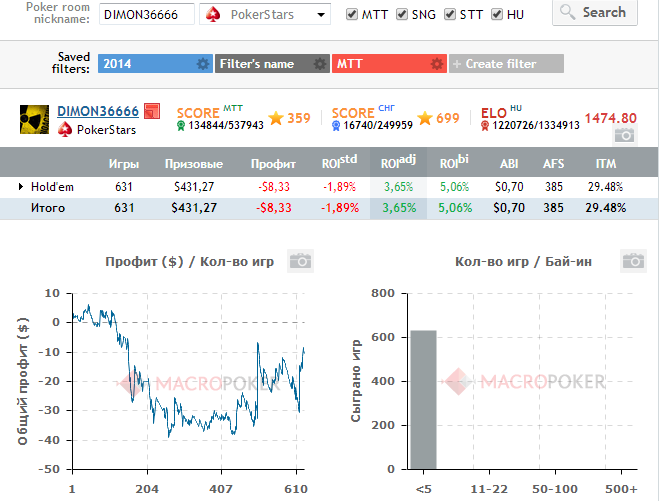659x501 pixels.
Task: Click blue ribbon icon under SCORE СНГ
Action: pos(336,125)
